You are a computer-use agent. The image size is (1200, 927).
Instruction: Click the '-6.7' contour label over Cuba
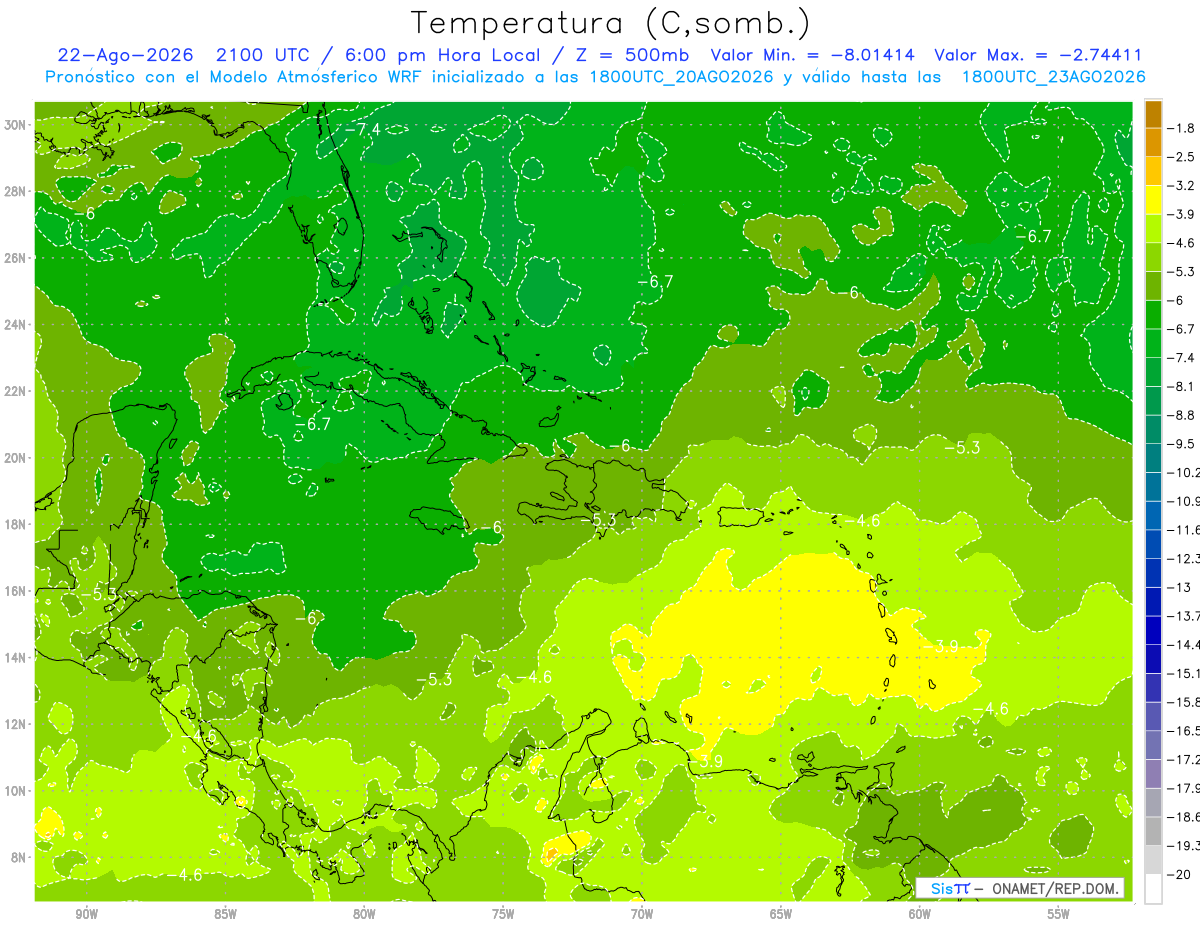click(x=312, y=424)
